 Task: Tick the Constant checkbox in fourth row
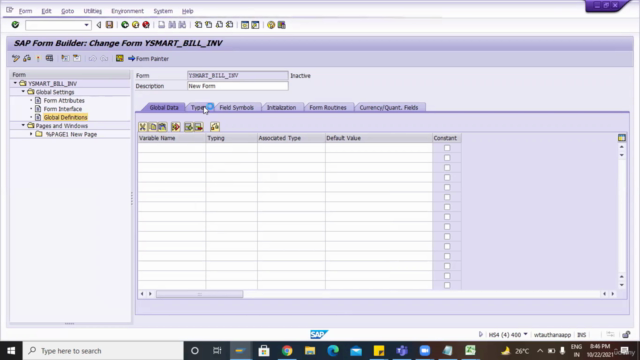(x=447, y=178)
